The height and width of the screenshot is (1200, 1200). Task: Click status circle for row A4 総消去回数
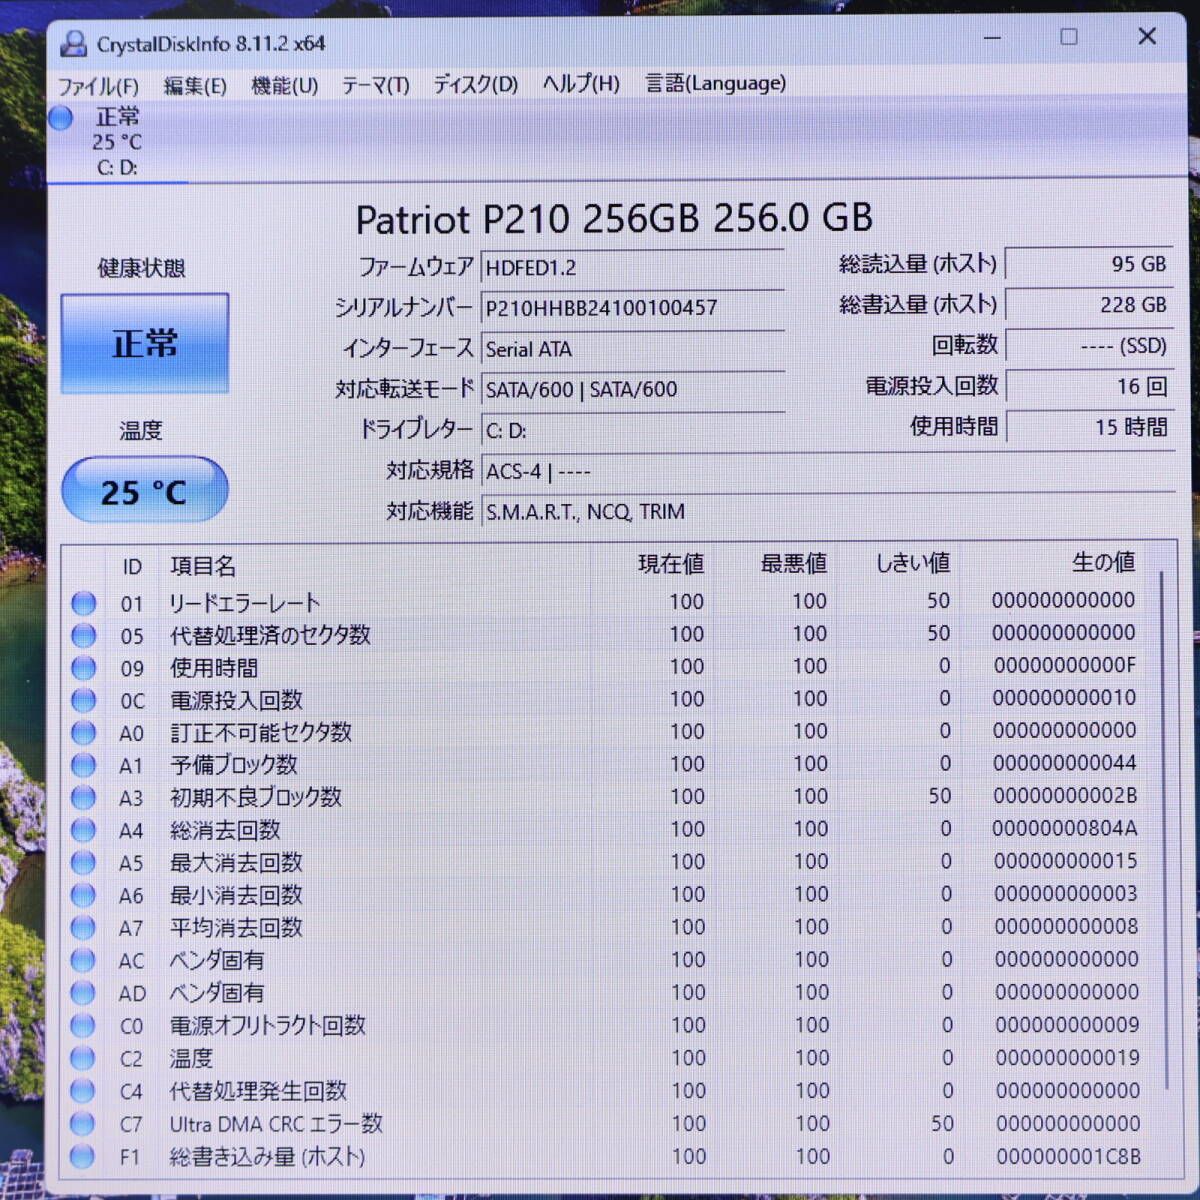tap(83, 830)
